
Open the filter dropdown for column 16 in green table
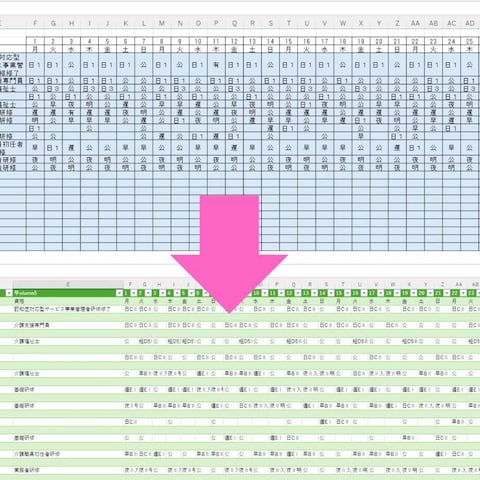364,293
